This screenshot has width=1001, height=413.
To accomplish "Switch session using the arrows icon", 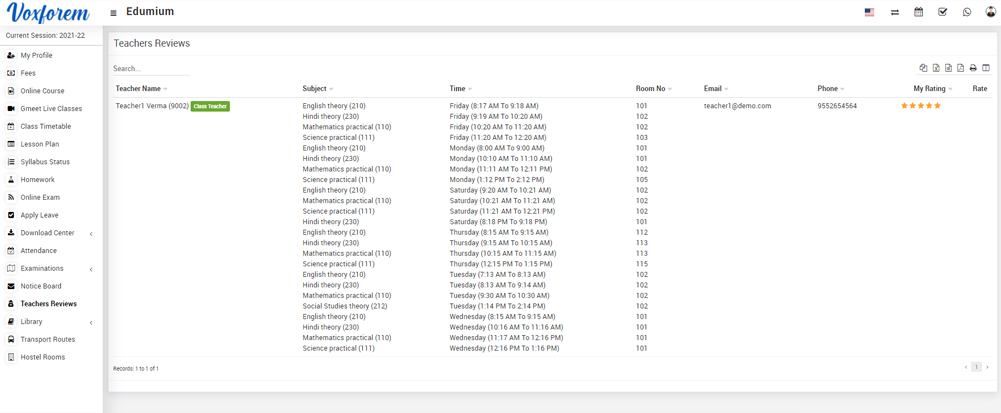I will click(x=894, y=12).
